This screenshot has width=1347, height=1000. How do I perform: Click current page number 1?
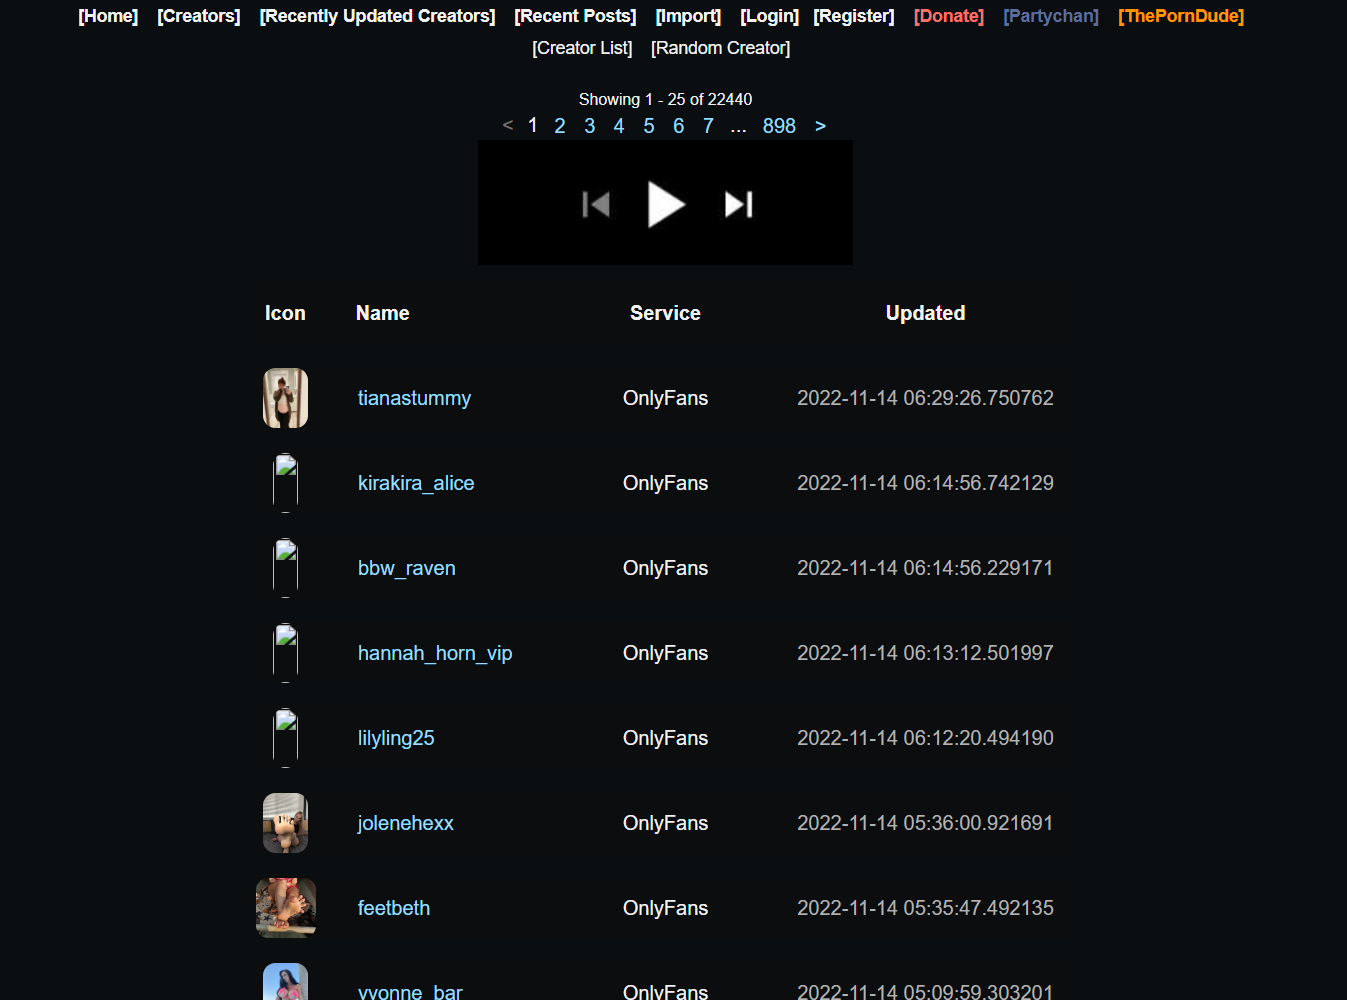point(533,125)
